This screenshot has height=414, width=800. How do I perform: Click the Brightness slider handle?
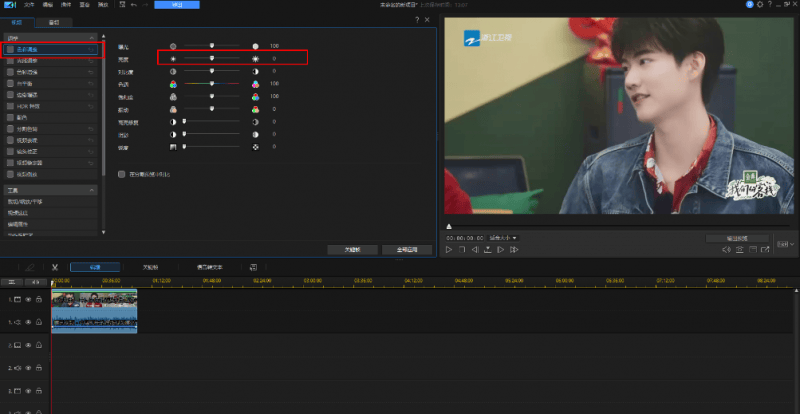(x=211, y=59)
